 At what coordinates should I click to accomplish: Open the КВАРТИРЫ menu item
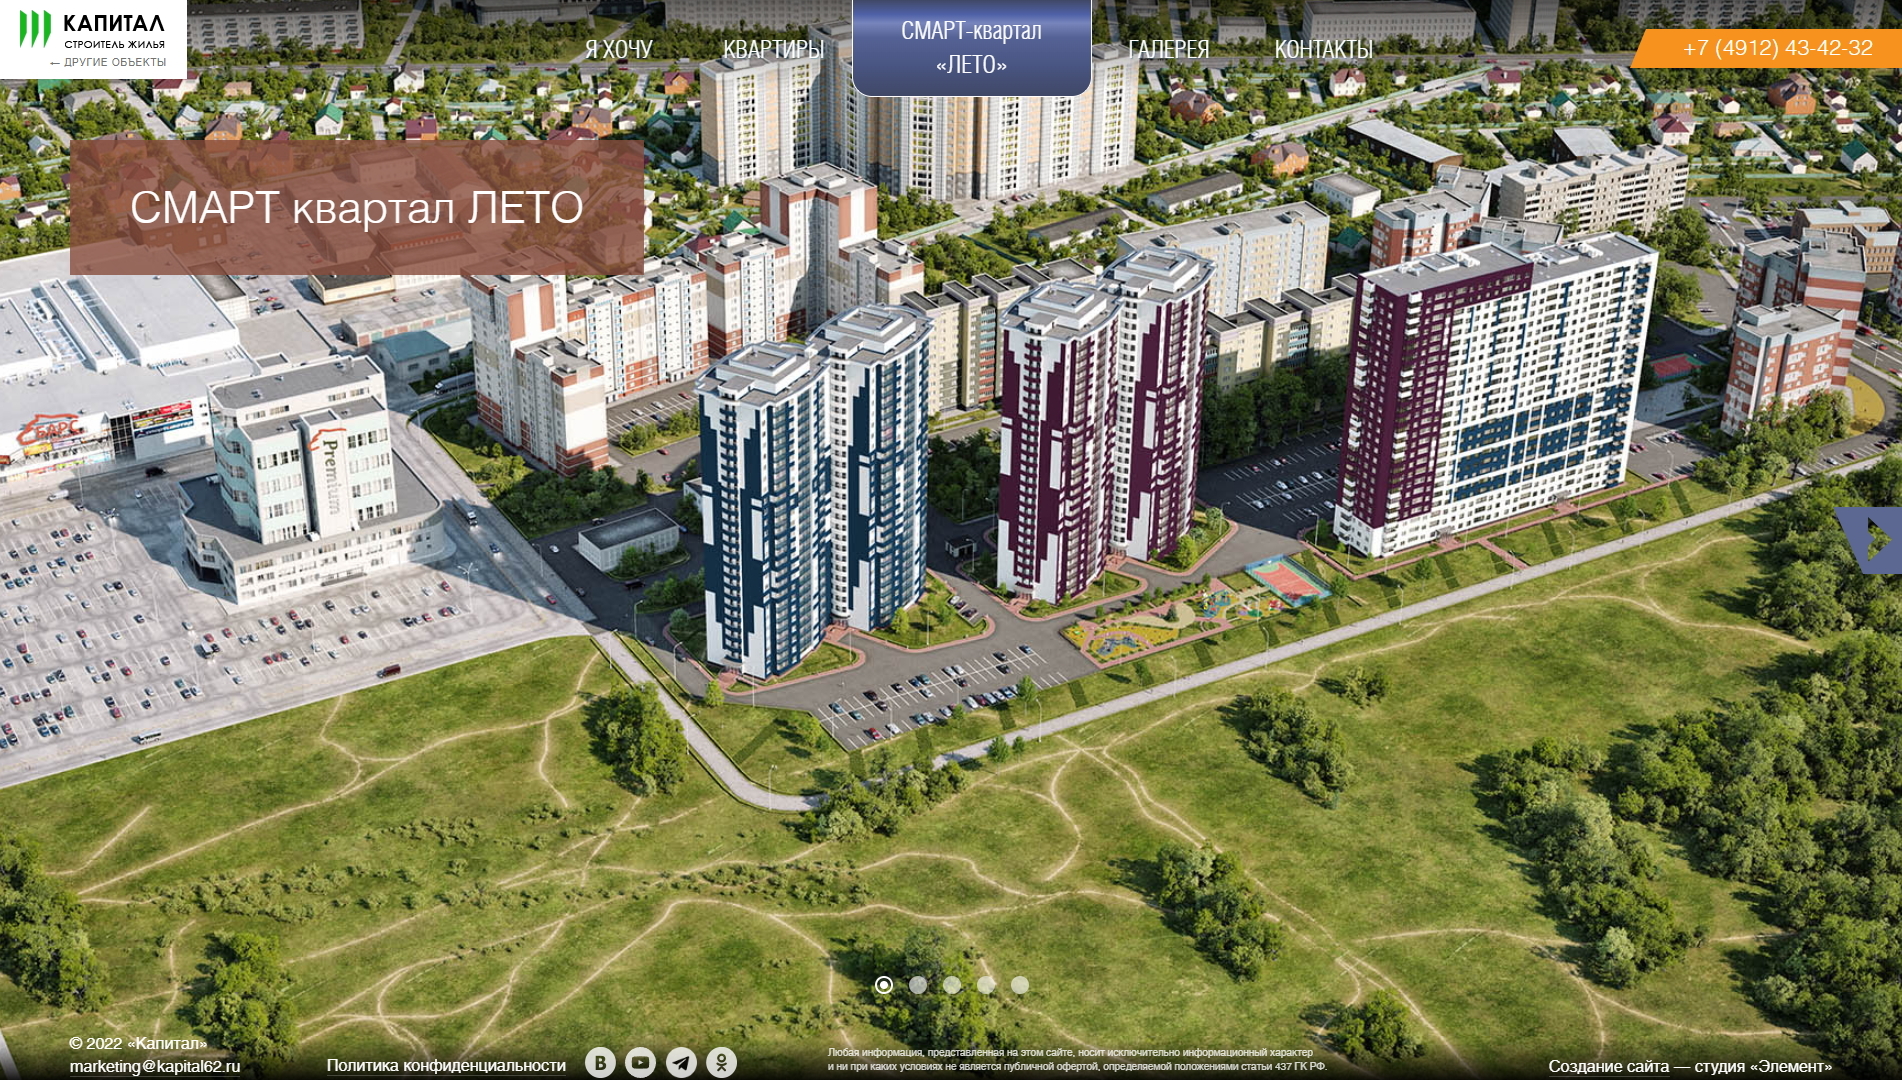click(773, 49)
